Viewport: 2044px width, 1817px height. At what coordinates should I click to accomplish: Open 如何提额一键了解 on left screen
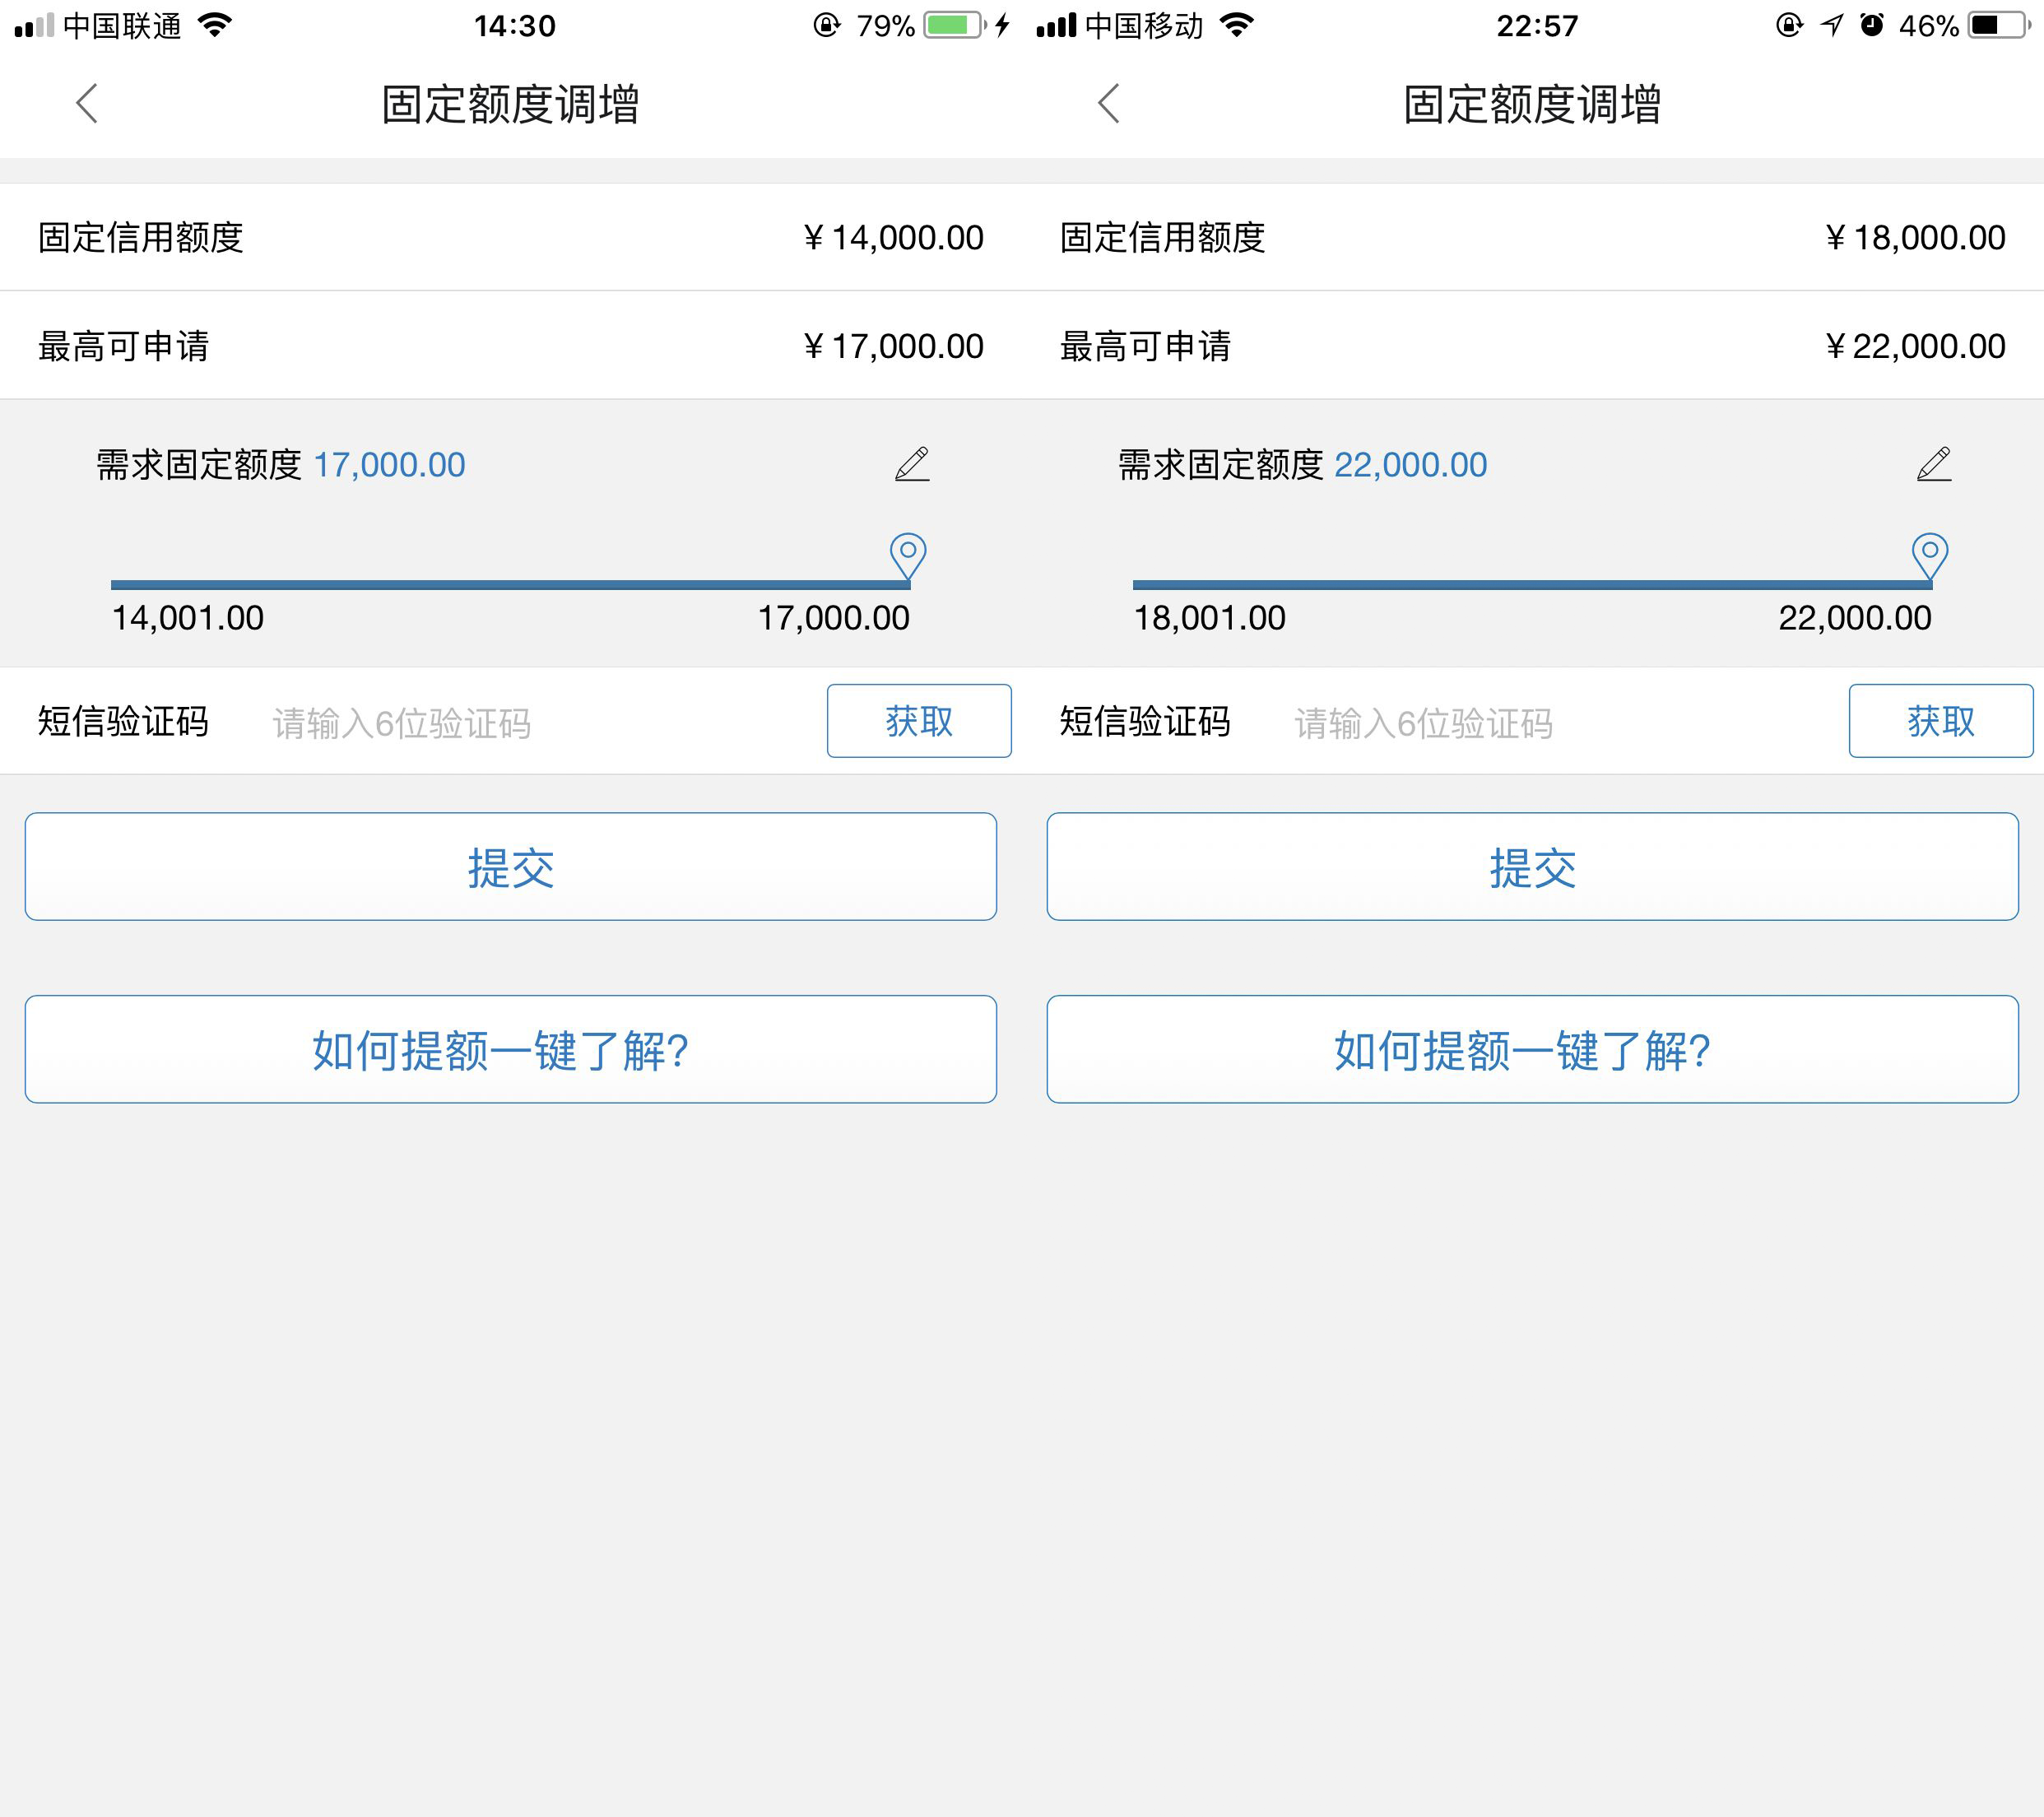click(511, 1049)
